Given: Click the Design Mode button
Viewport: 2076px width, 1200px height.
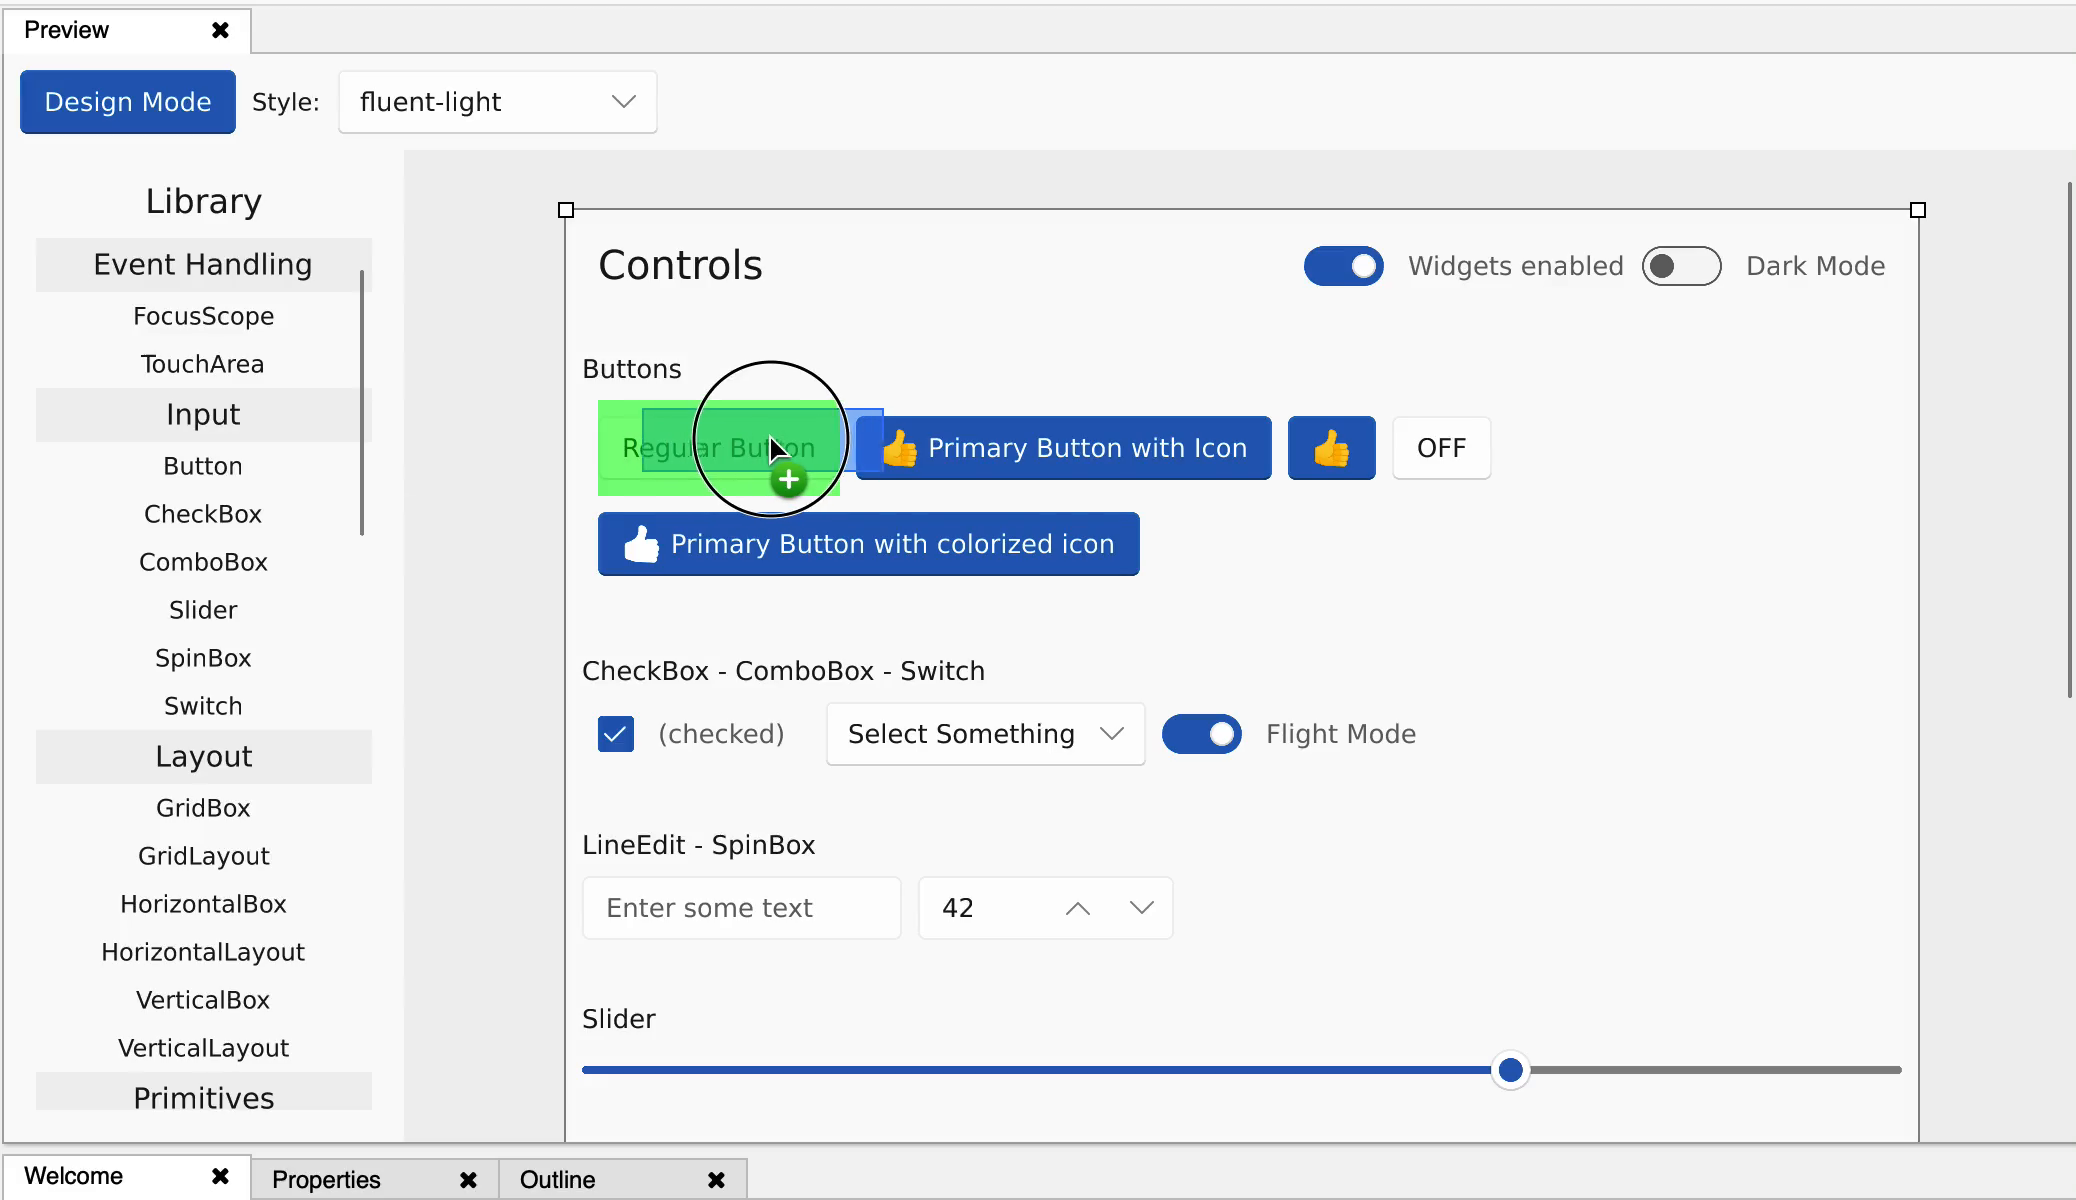Looking at the screenshot, I should point(128,102).
